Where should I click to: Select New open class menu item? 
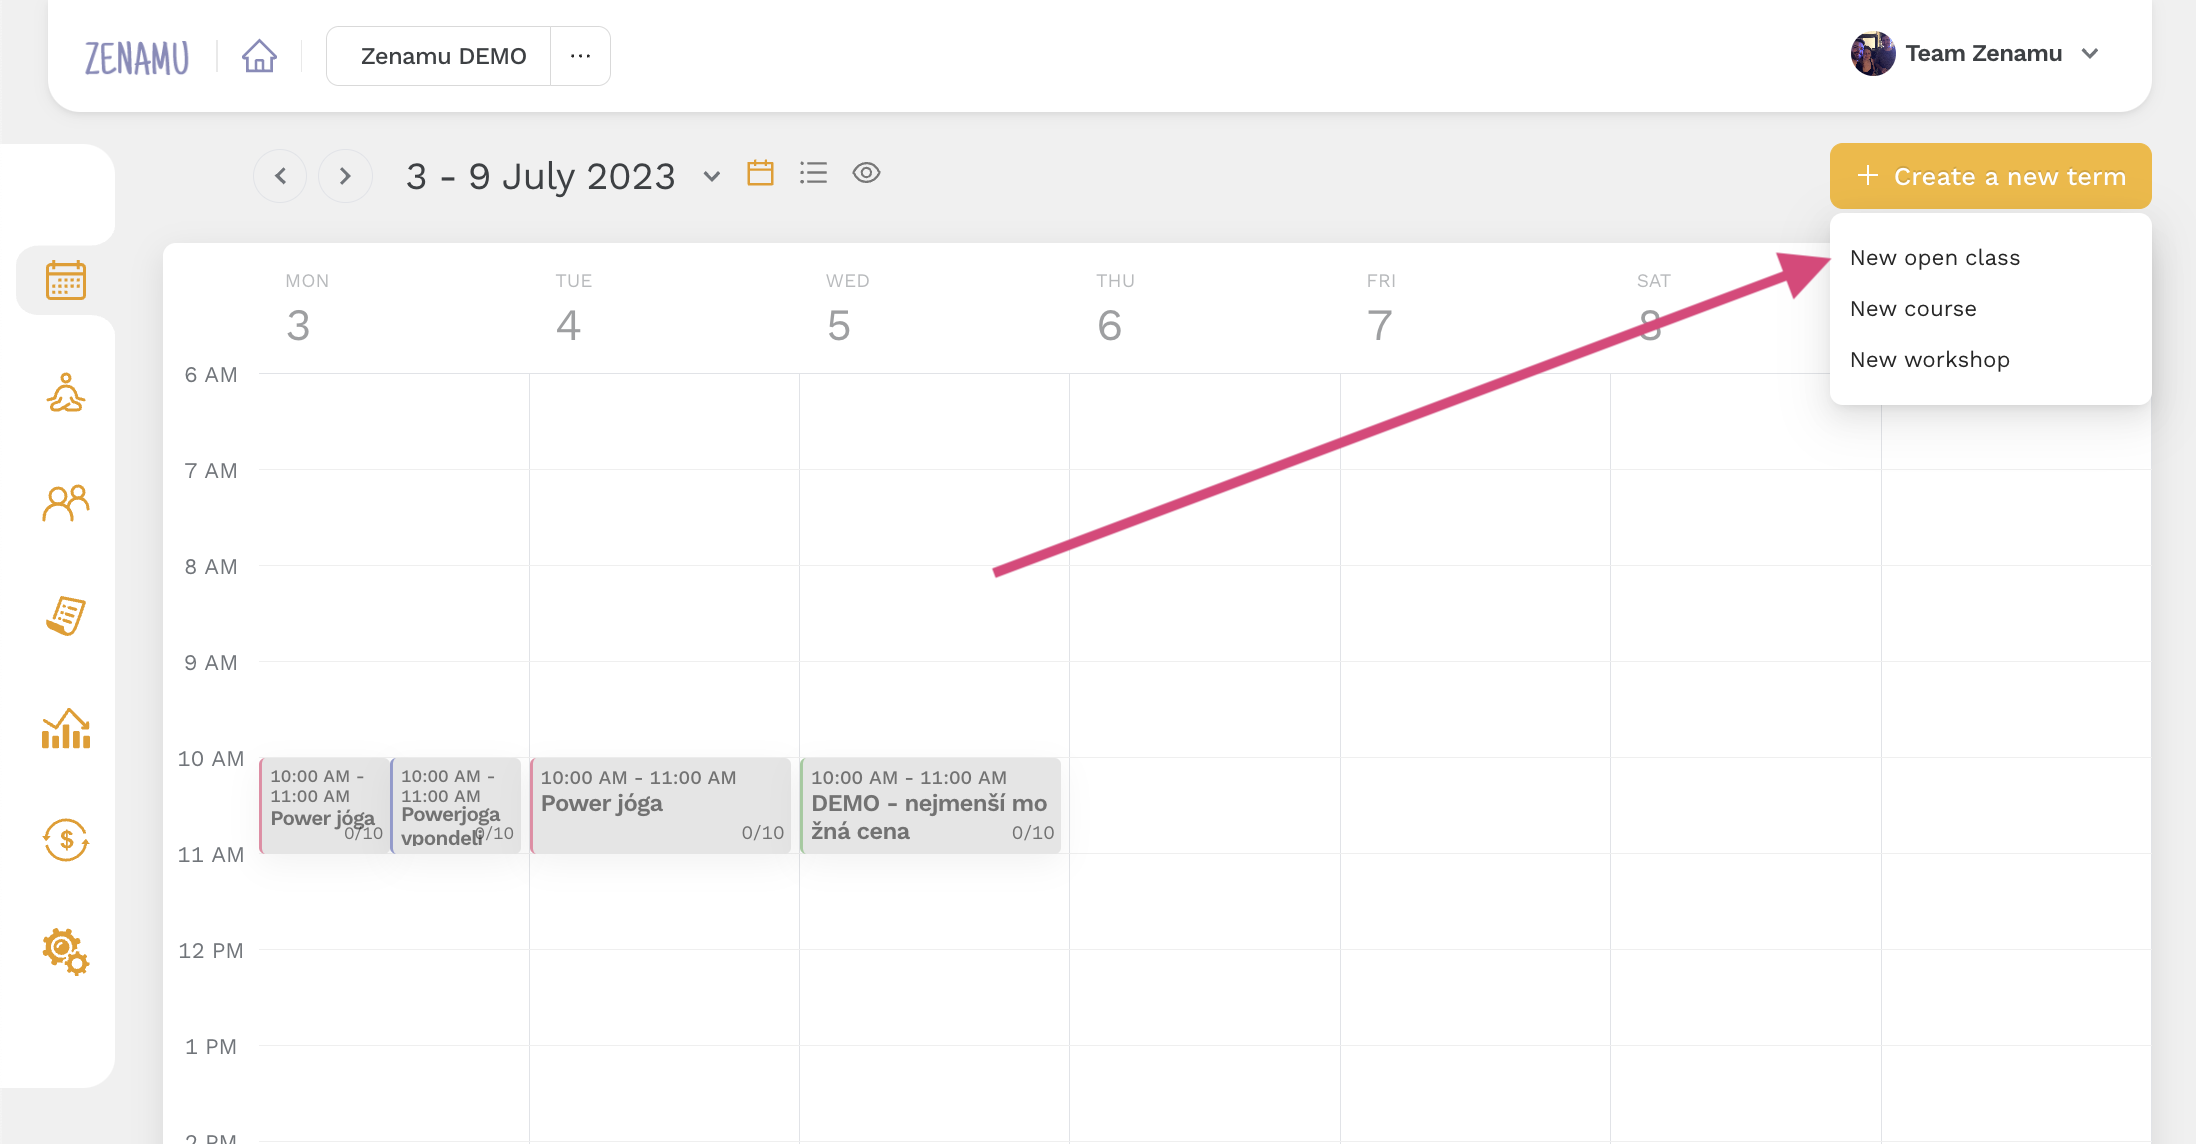click(x=1933, y=257)
